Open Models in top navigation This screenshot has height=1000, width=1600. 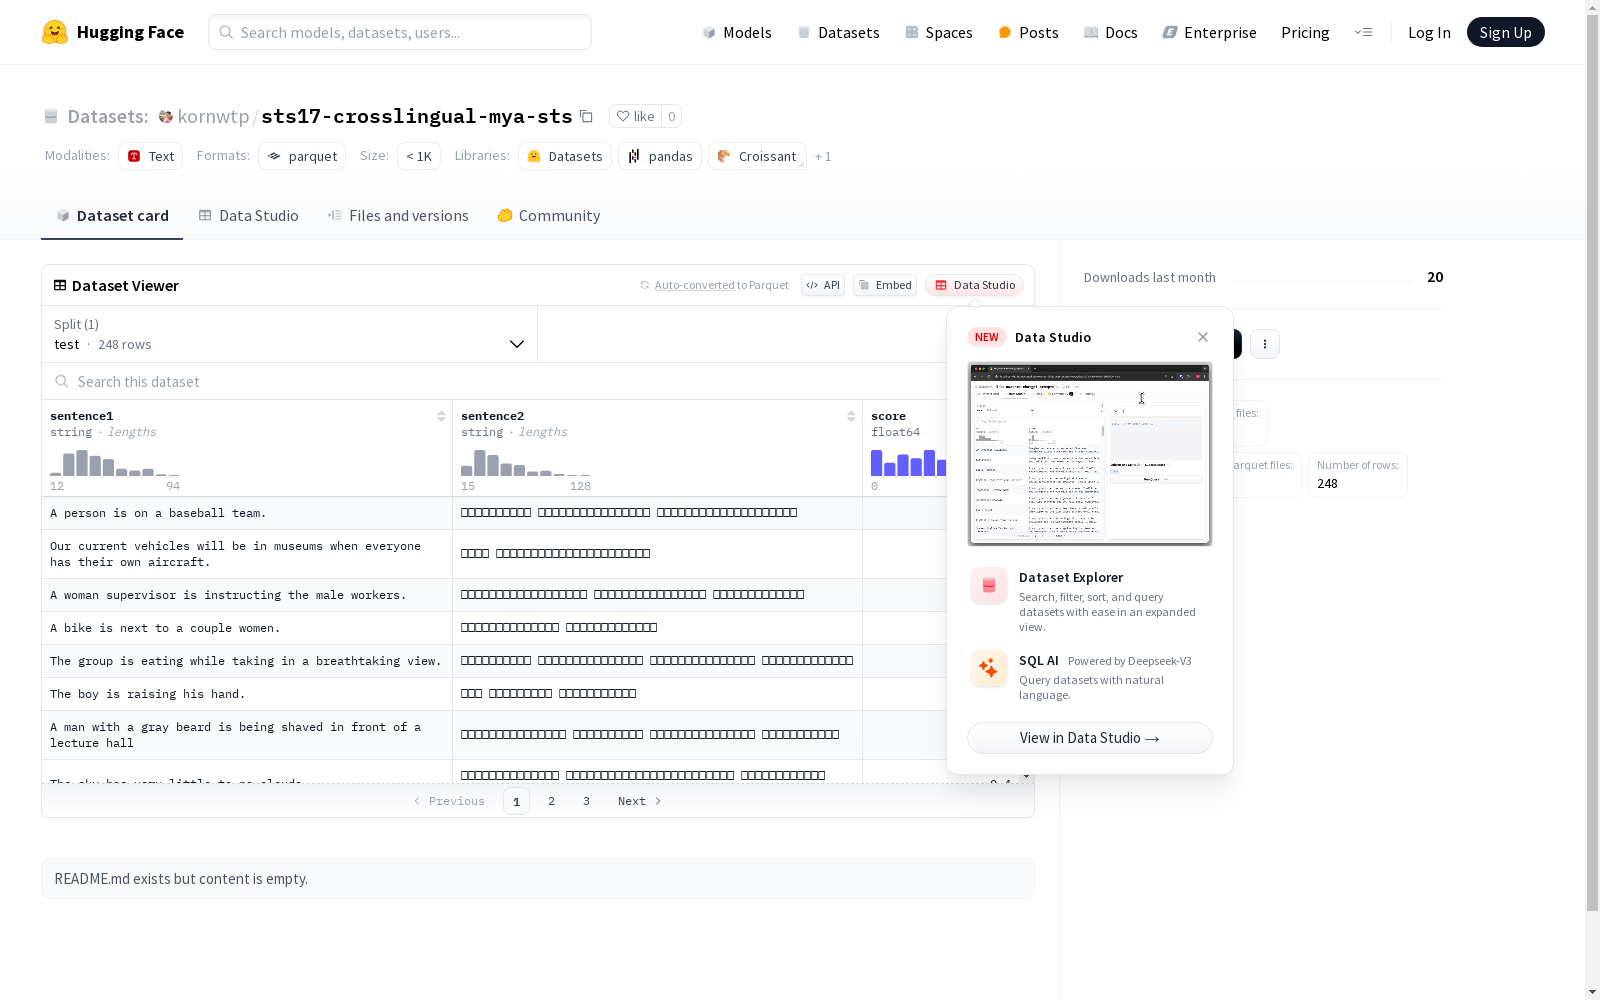tap(737, 32)
